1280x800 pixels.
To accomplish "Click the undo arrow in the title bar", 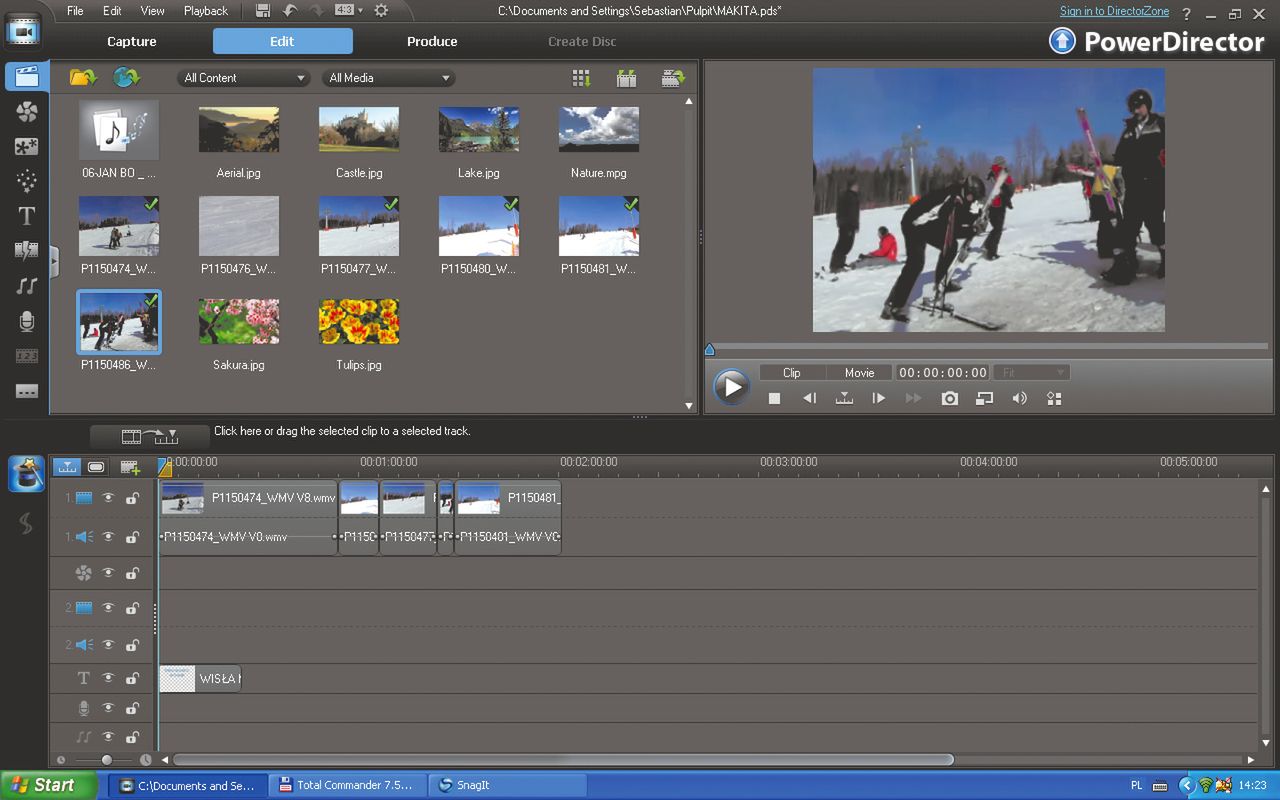I will tap(290, 11).
